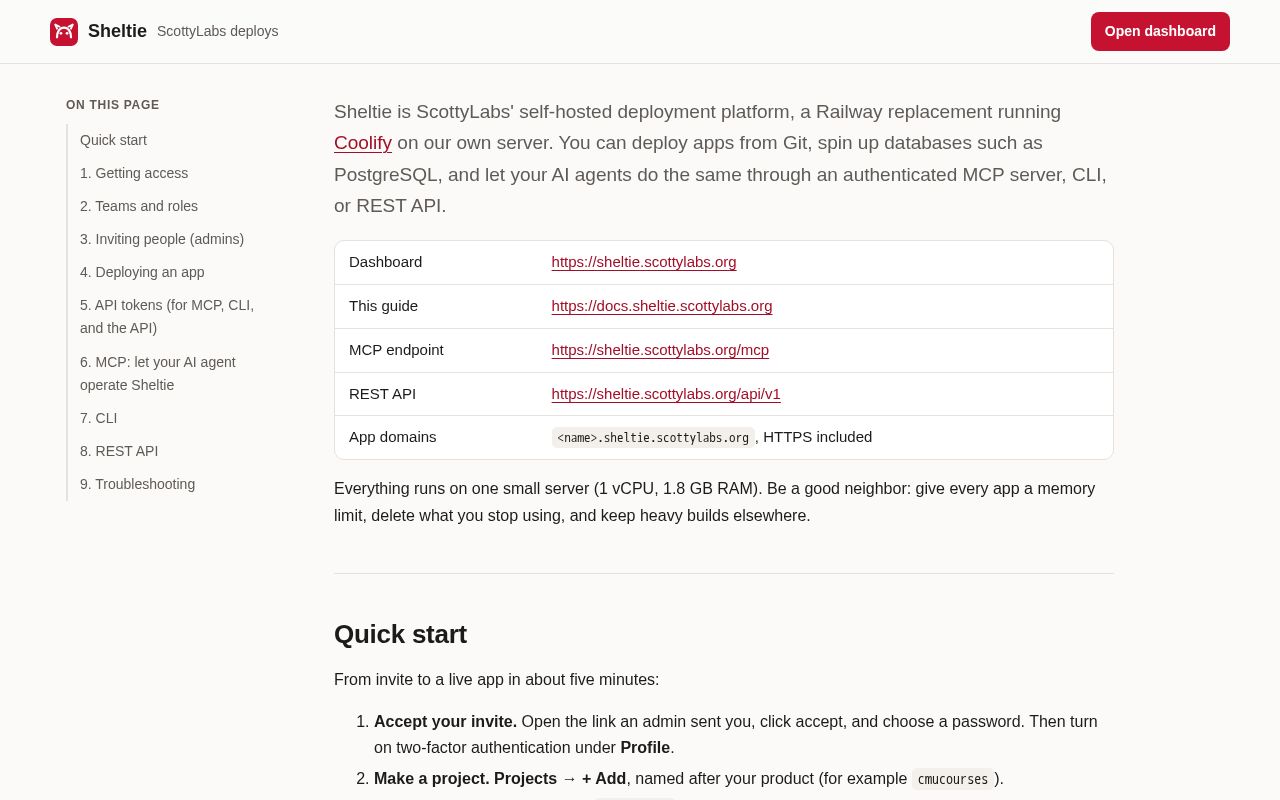Click the Sheltie dog logo icon
The image size is (1280, 800).
(64, 32)
